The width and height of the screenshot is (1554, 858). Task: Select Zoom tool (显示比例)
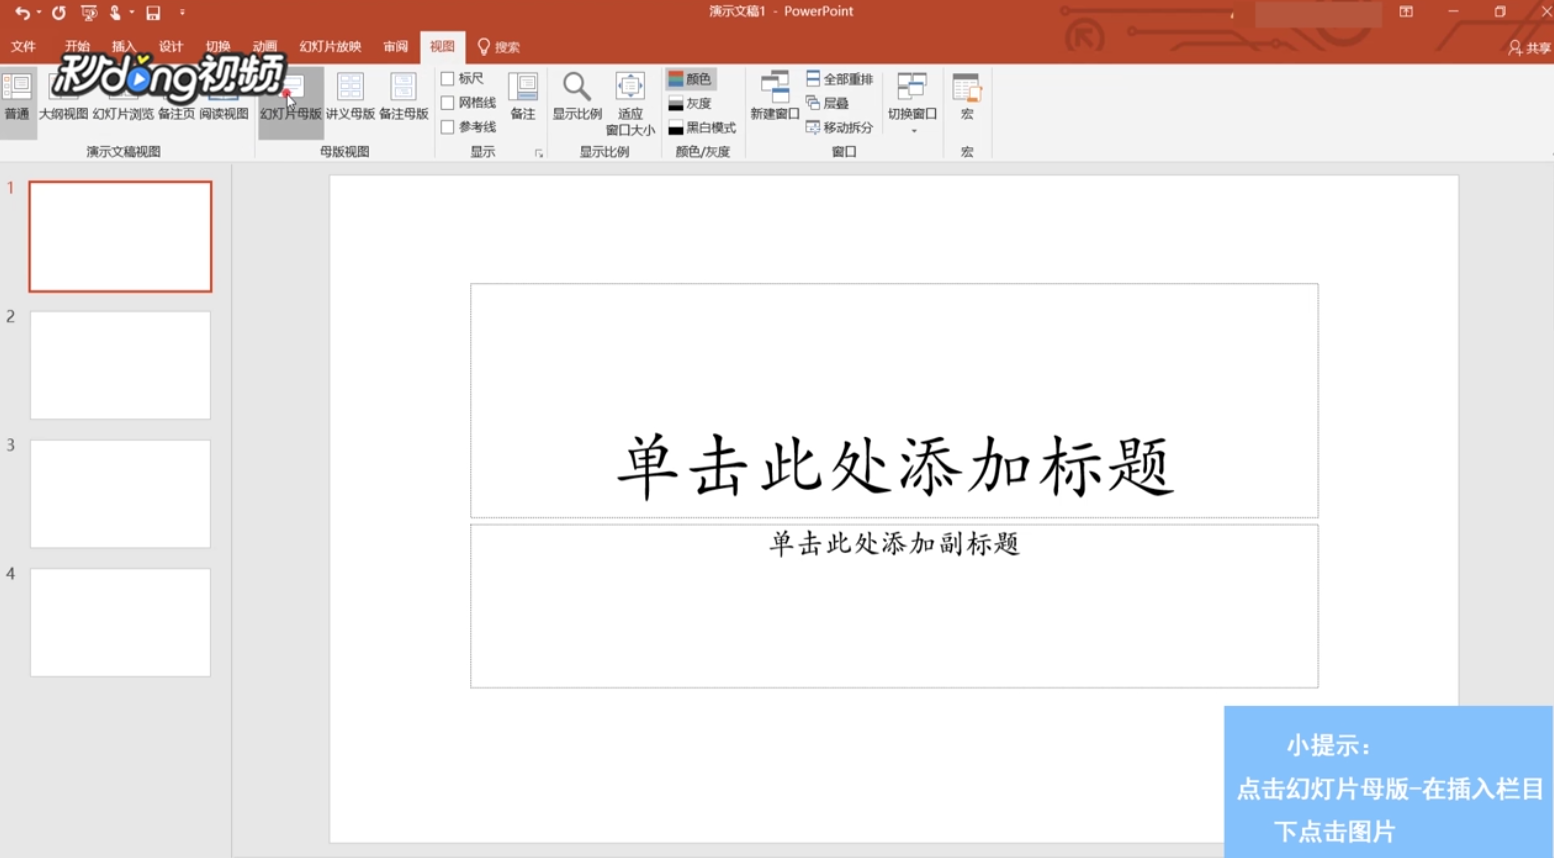click(x=575, y=97)
